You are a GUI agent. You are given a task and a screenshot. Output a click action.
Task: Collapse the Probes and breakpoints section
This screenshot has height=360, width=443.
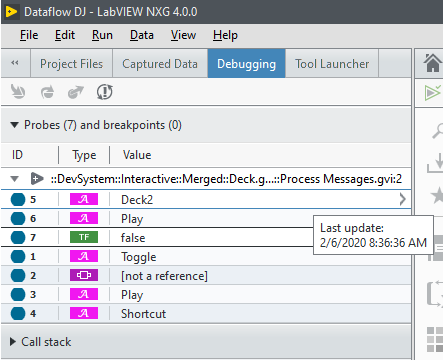tap(14, 125)
